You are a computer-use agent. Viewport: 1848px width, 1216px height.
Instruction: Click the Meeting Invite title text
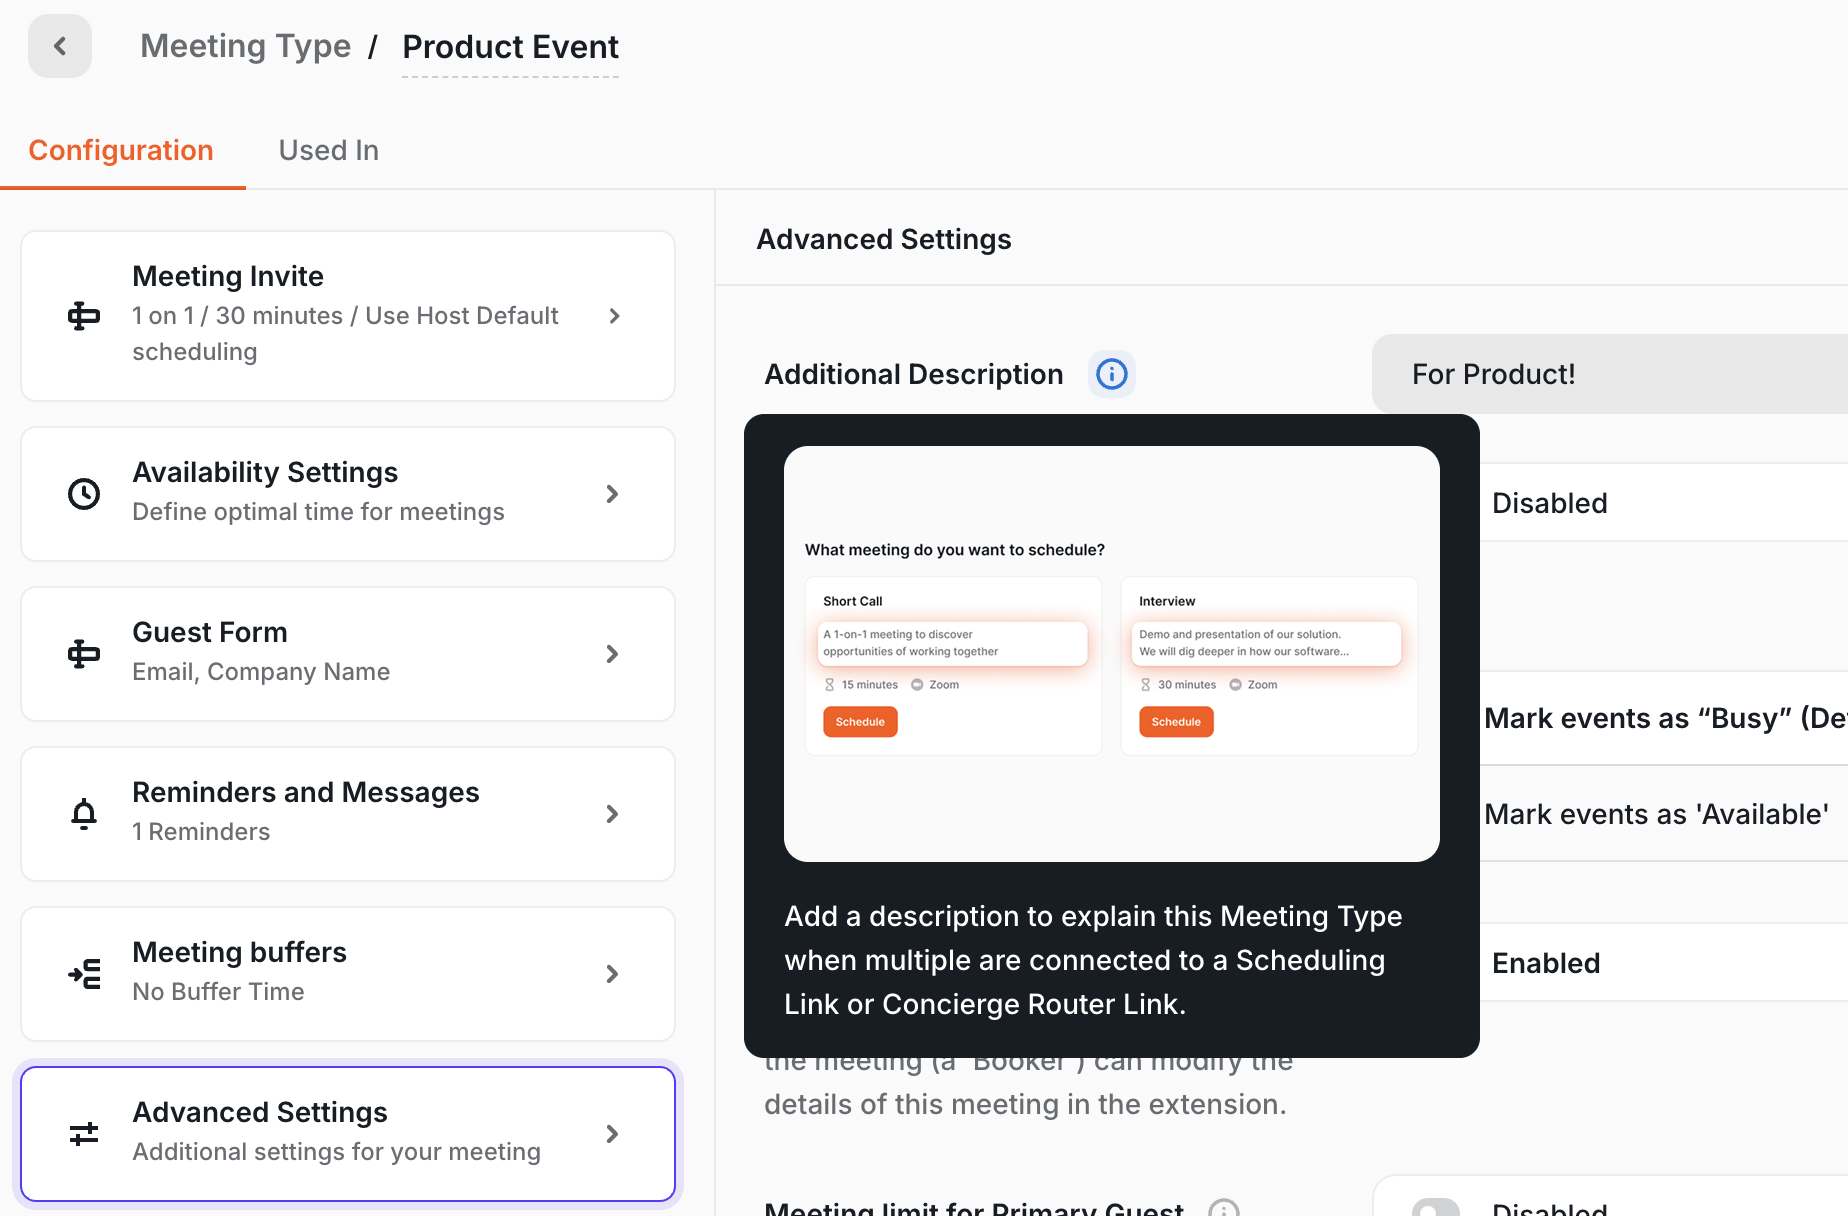click(x=228, y=276)
